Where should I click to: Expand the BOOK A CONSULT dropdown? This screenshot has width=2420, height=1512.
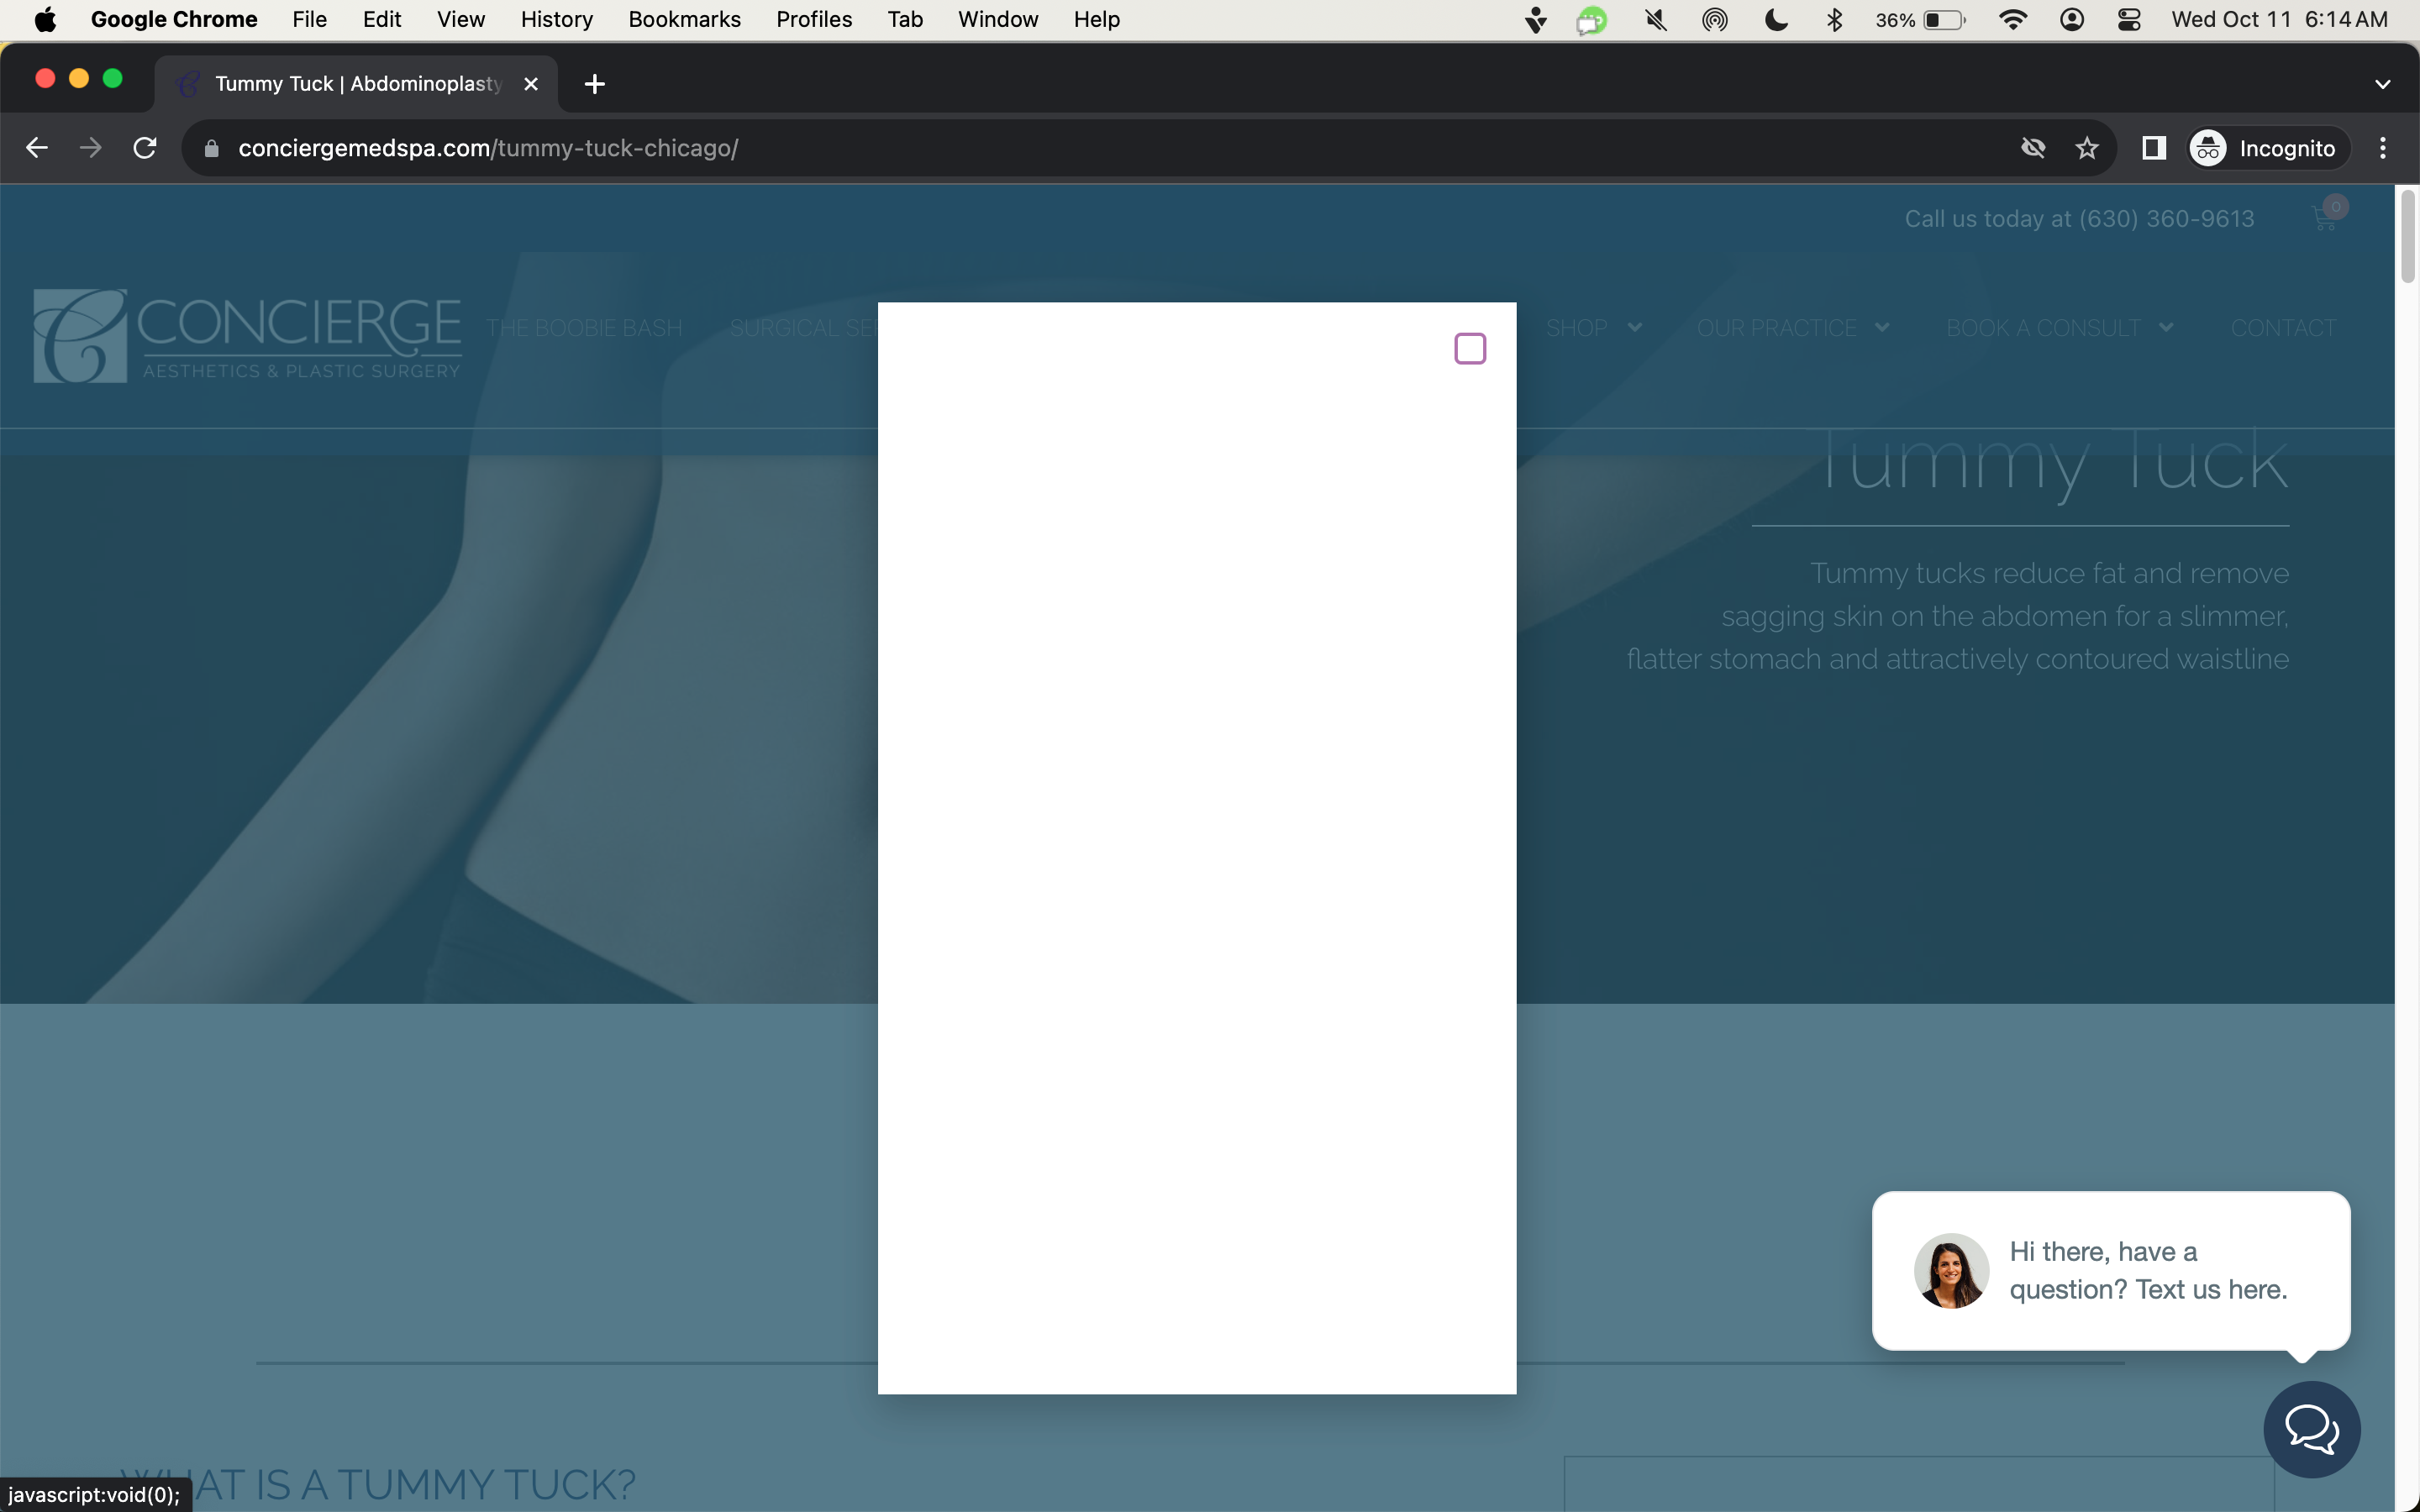click(2060, 327)
